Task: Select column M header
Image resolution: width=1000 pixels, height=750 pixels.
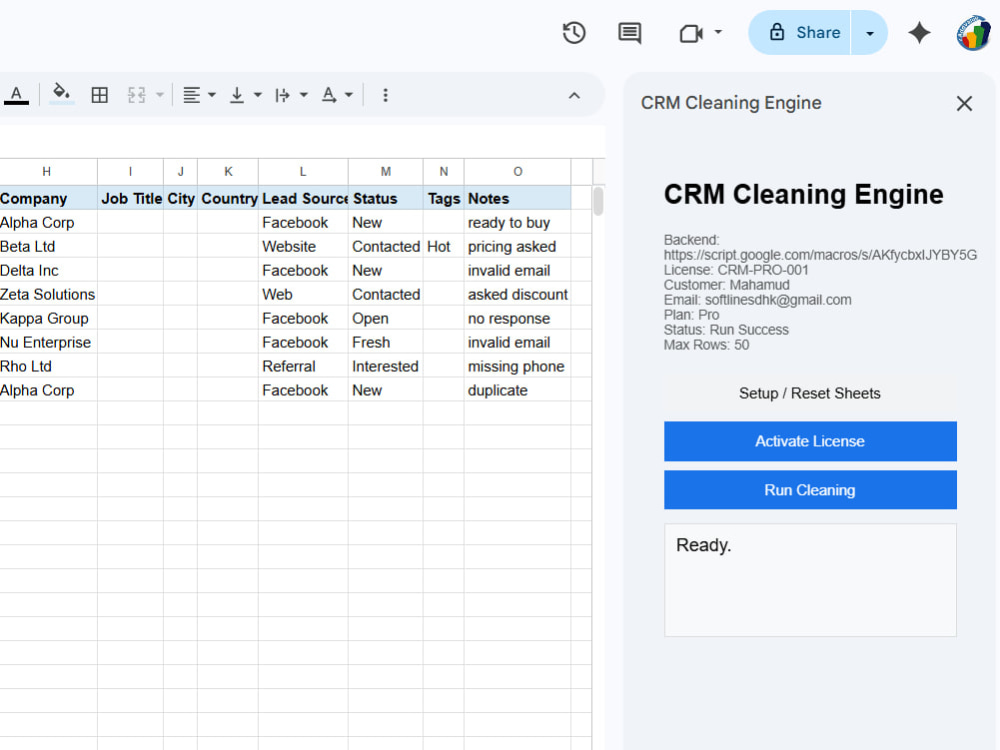Action: (x=385, y=172)
